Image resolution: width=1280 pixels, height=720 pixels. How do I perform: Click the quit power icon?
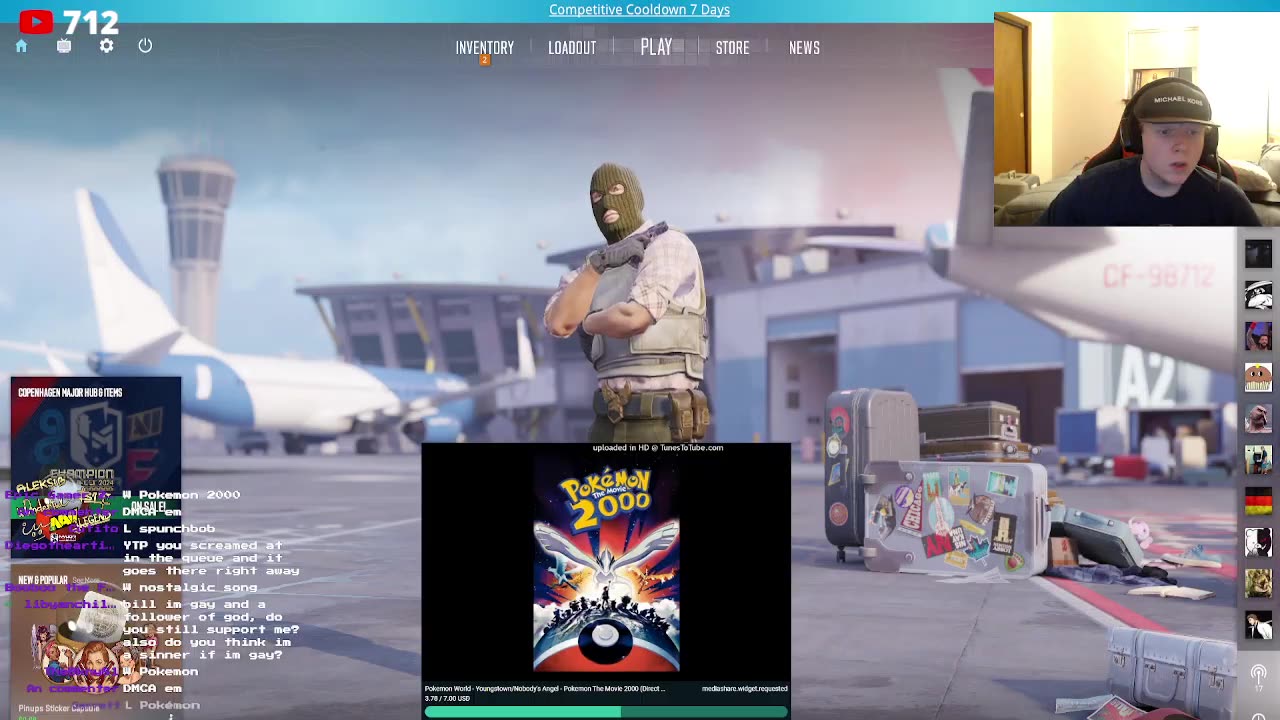tap(145, 46)
